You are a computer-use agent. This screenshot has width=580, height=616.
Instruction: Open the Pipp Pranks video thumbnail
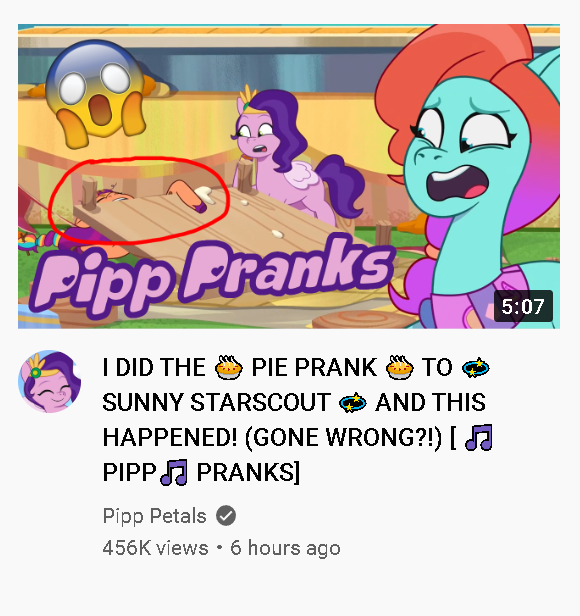(x=289, y=176)
